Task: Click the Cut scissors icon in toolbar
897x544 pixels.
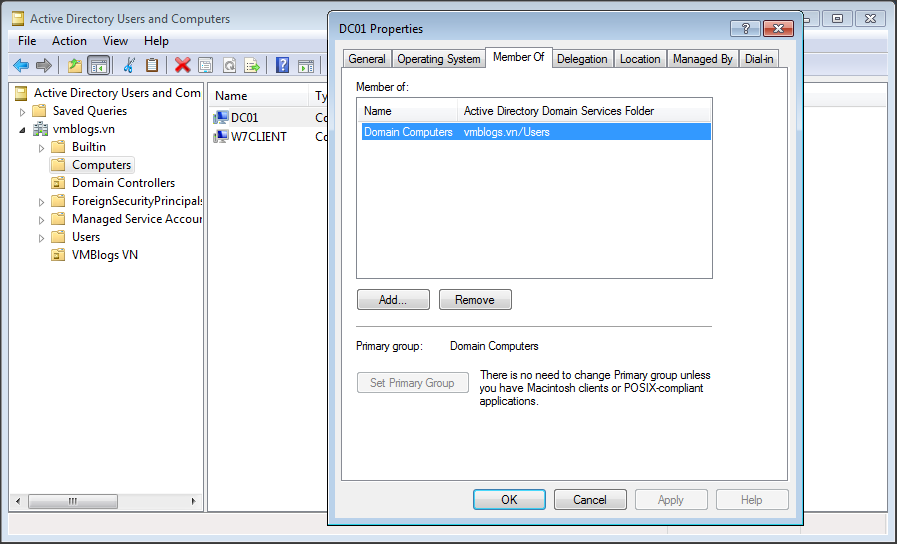Action: [128, 65]
